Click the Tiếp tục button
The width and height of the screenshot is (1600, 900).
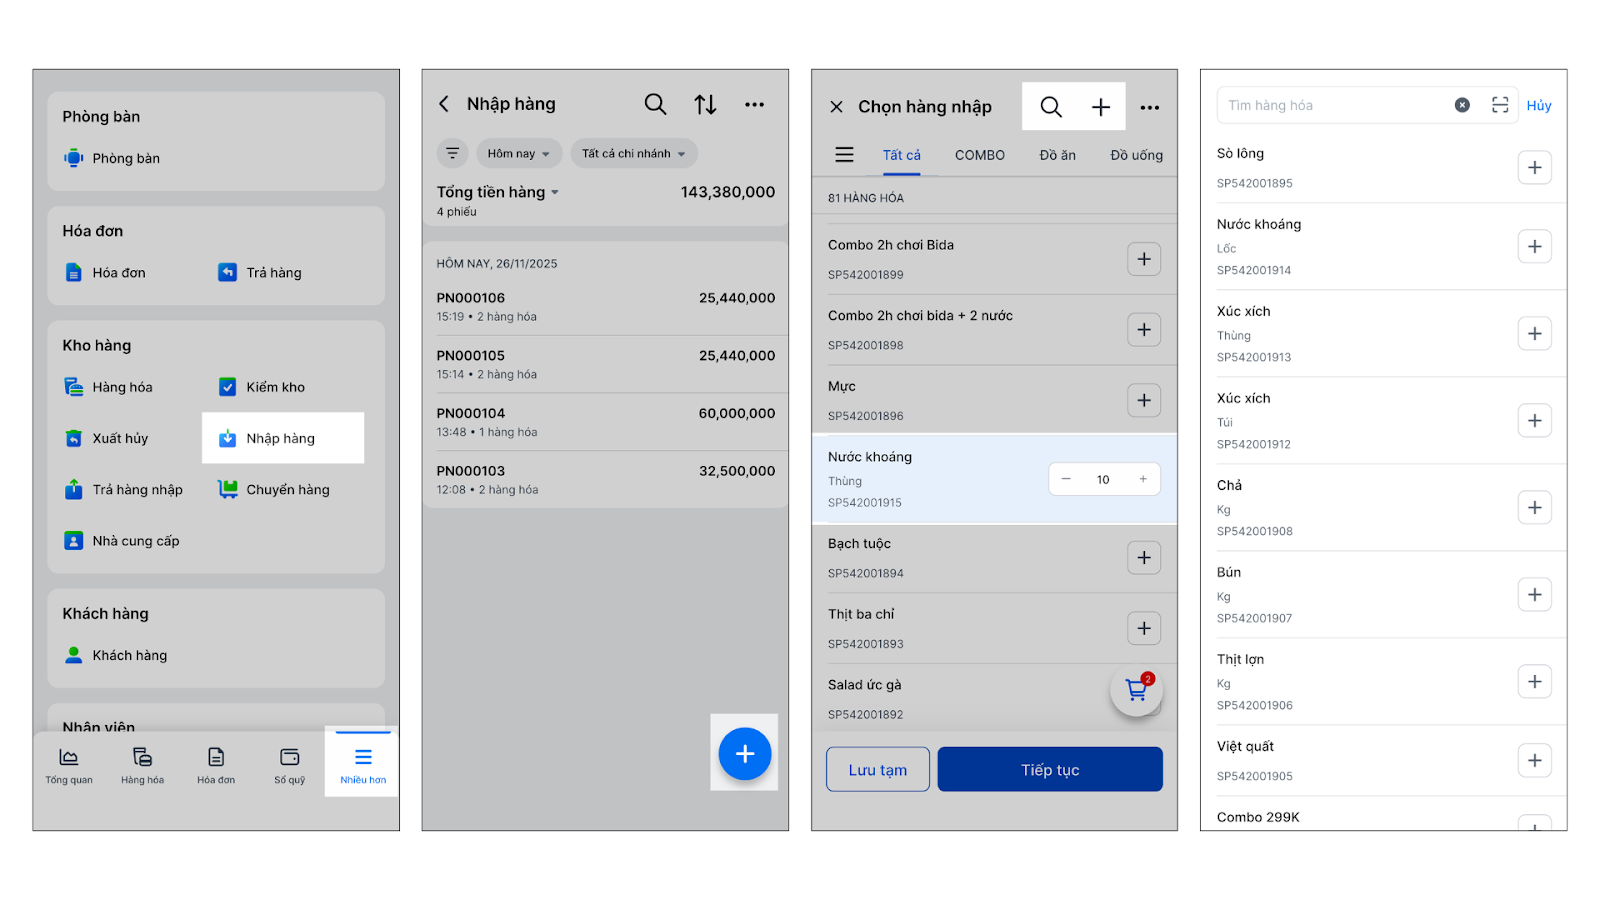(1050, 769)
